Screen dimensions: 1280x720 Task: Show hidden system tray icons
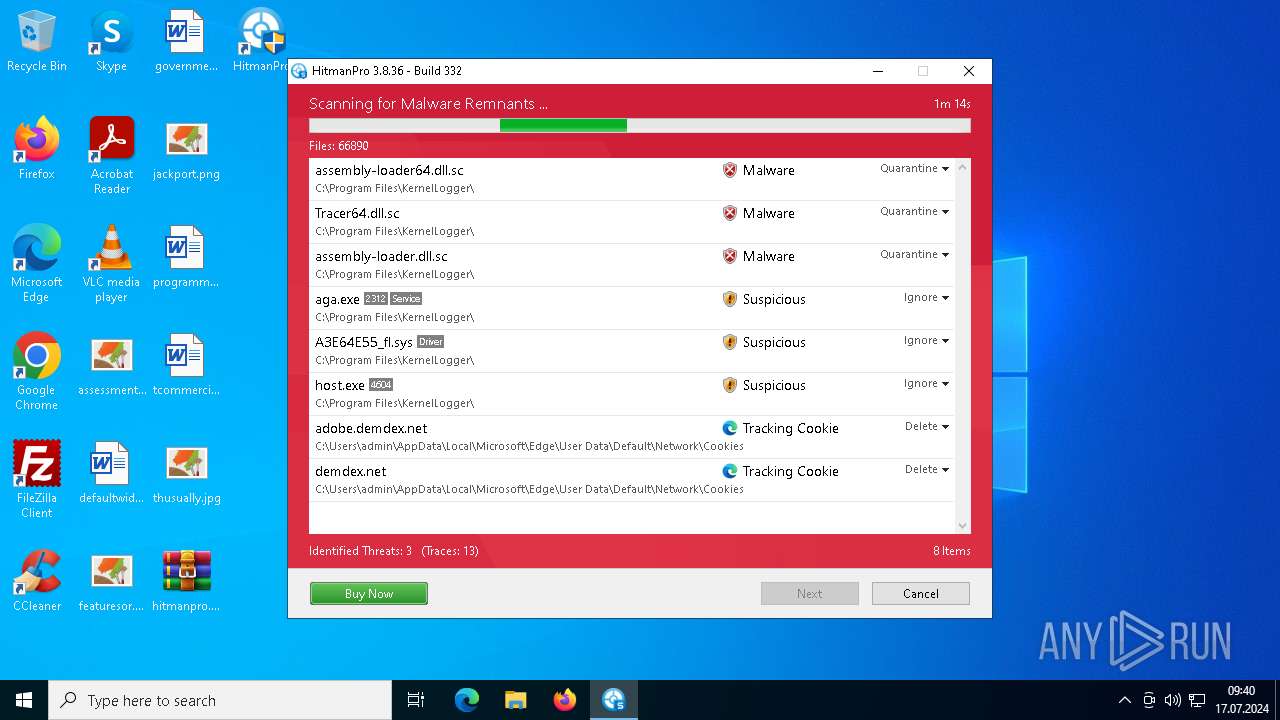pyautogui.click(x=1125, y=700)
